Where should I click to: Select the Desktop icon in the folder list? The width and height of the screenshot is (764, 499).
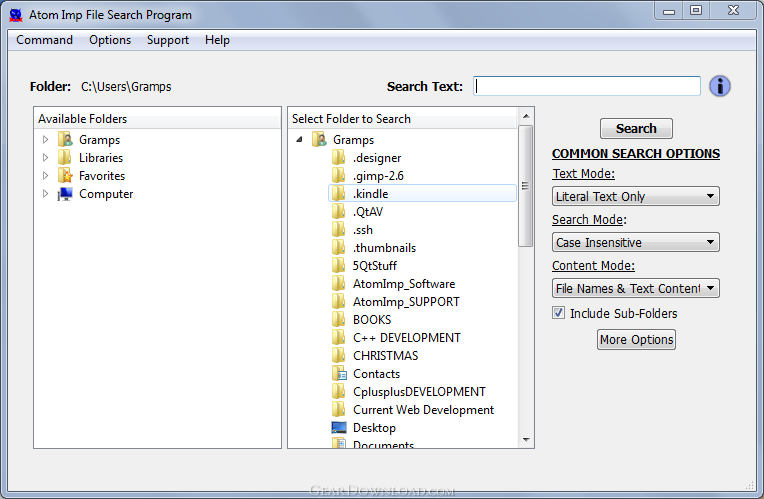339,427
